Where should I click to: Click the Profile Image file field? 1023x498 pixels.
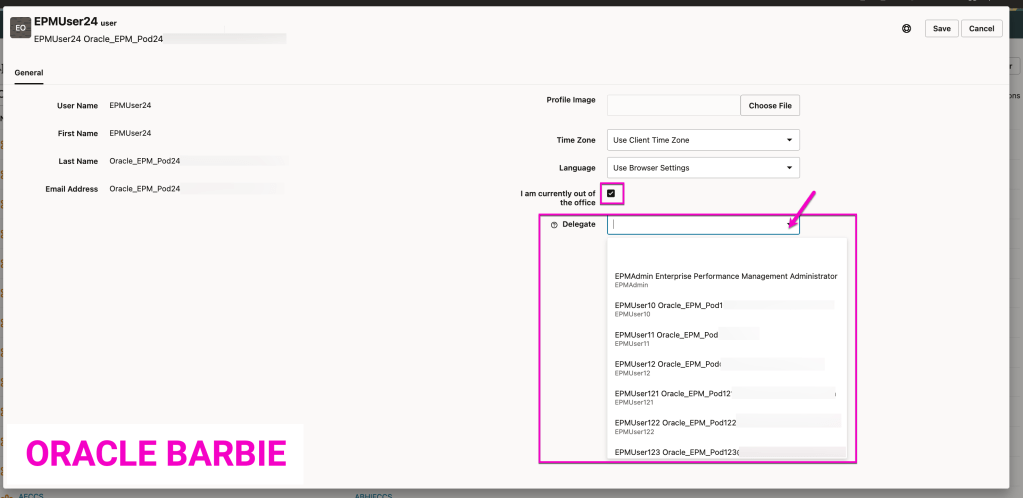673,105
